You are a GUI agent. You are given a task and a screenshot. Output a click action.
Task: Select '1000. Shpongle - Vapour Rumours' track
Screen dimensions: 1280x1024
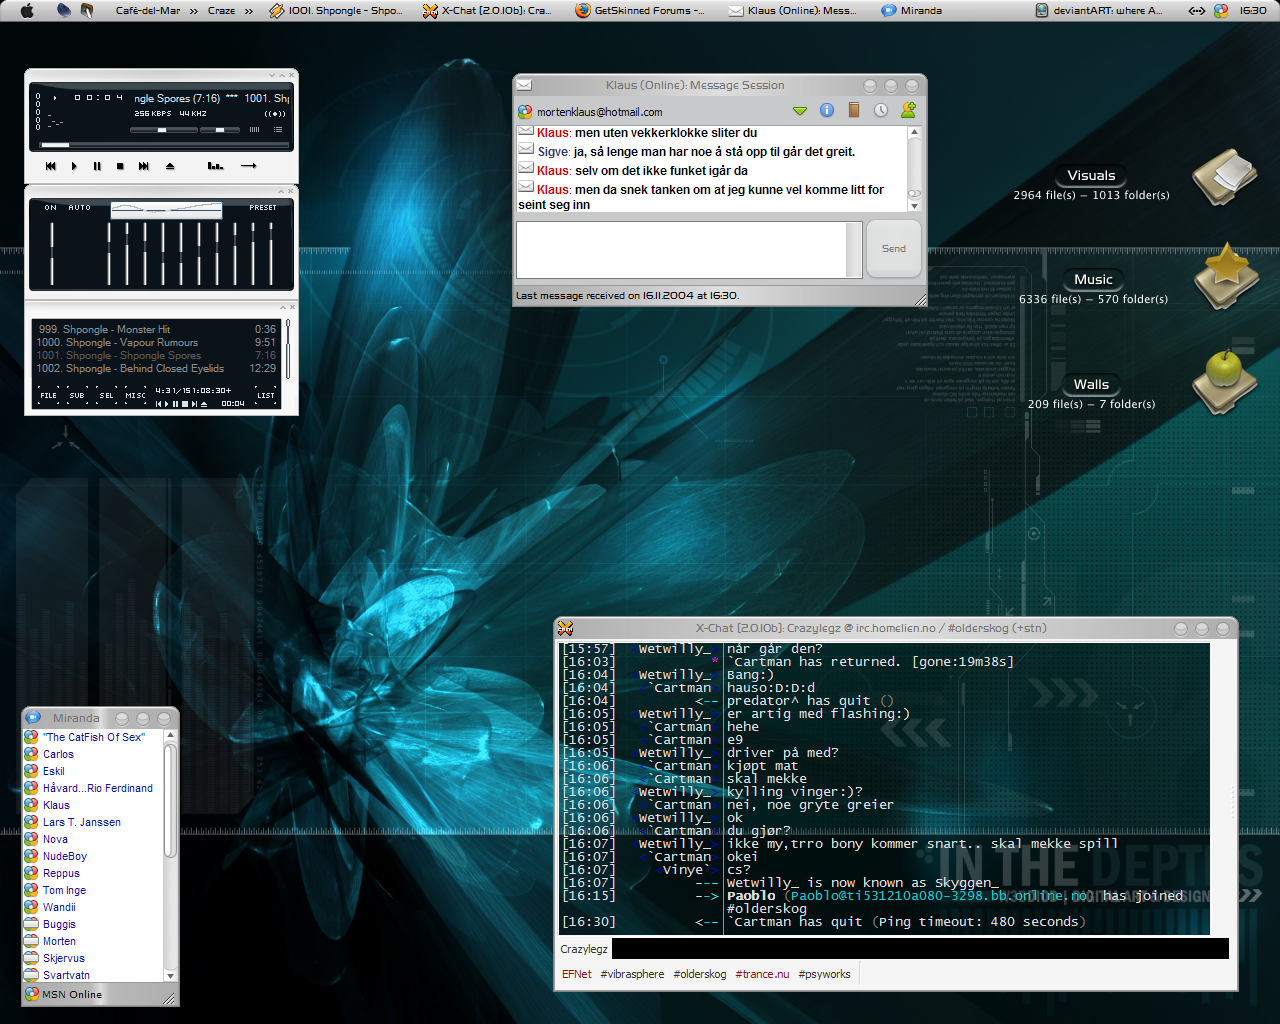[x=157, y=342]
